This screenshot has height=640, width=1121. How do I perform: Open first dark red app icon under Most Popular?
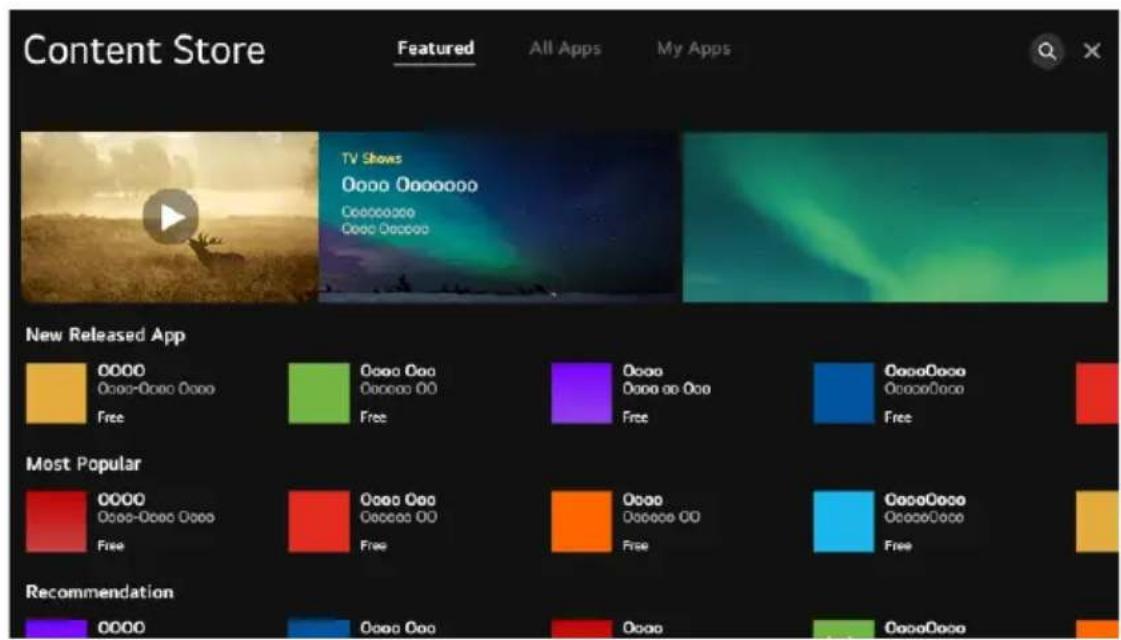click(56, 521)
